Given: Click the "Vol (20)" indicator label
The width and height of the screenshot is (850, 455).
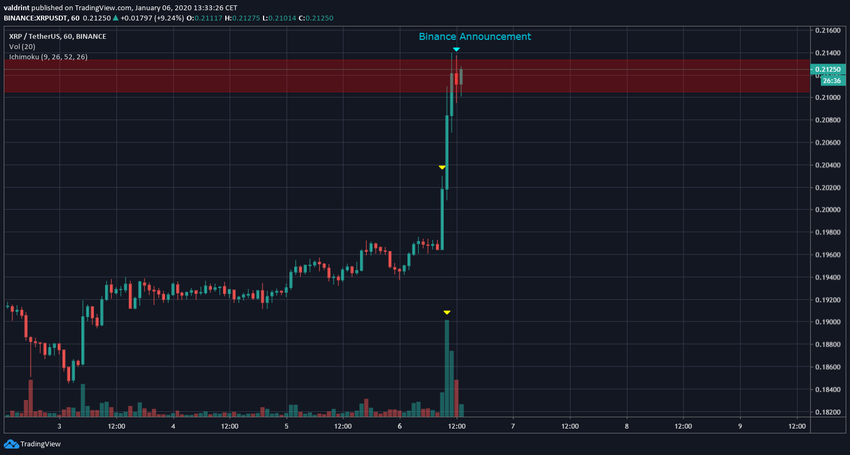Looking at the screenshot, I should (22, 47).
